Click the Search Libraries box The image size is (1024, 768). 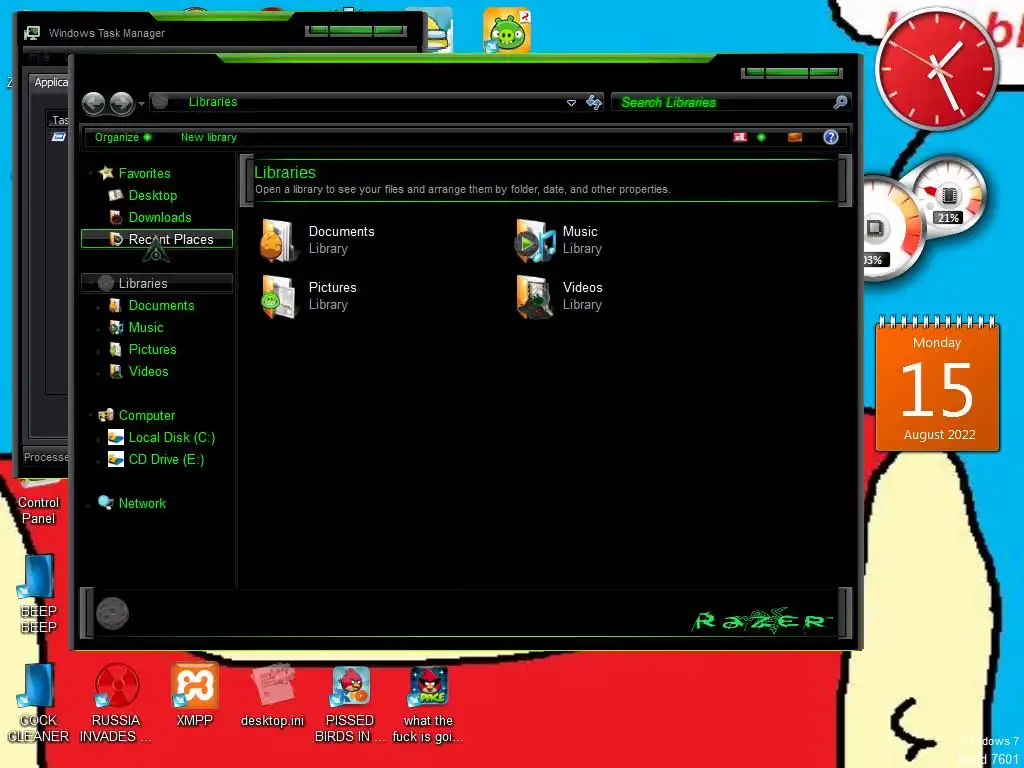point(731,102)
